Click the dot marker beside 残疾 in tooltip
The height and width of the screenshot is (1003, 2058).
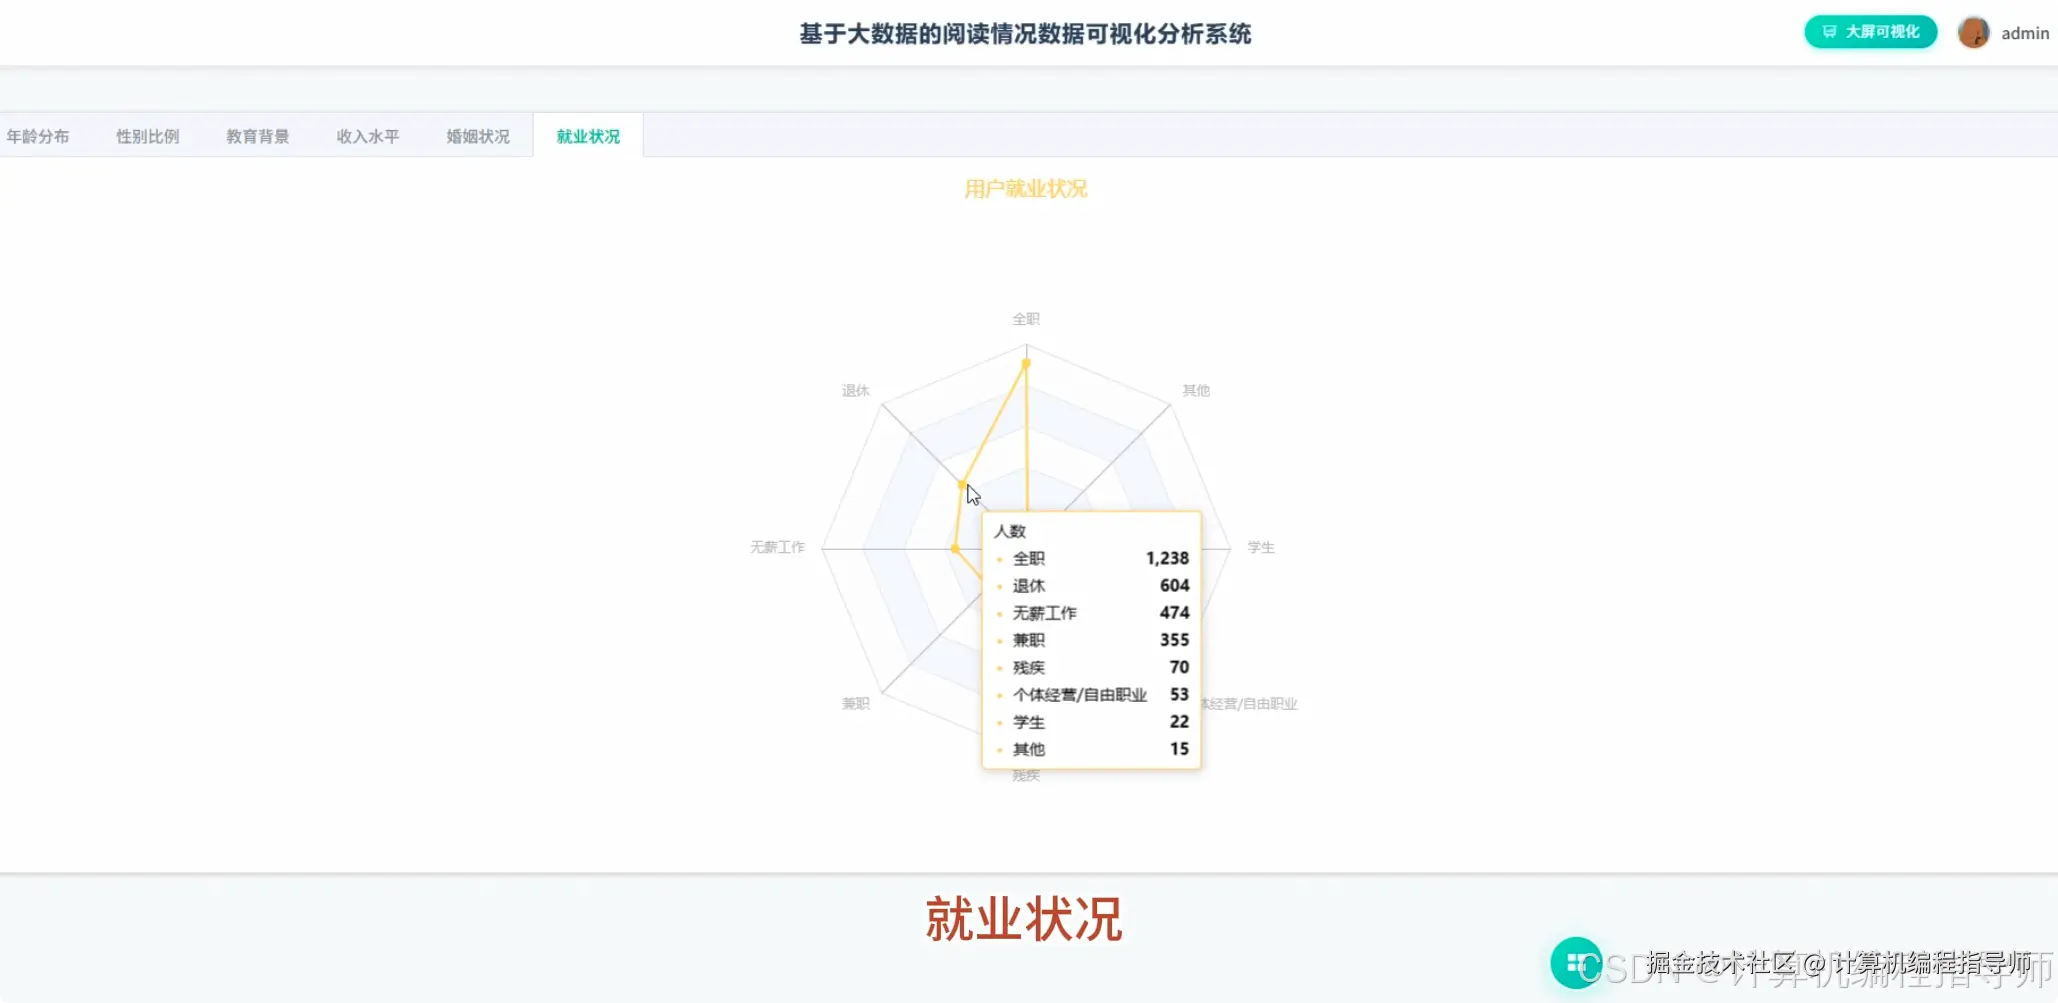click(x=999, y=668)
